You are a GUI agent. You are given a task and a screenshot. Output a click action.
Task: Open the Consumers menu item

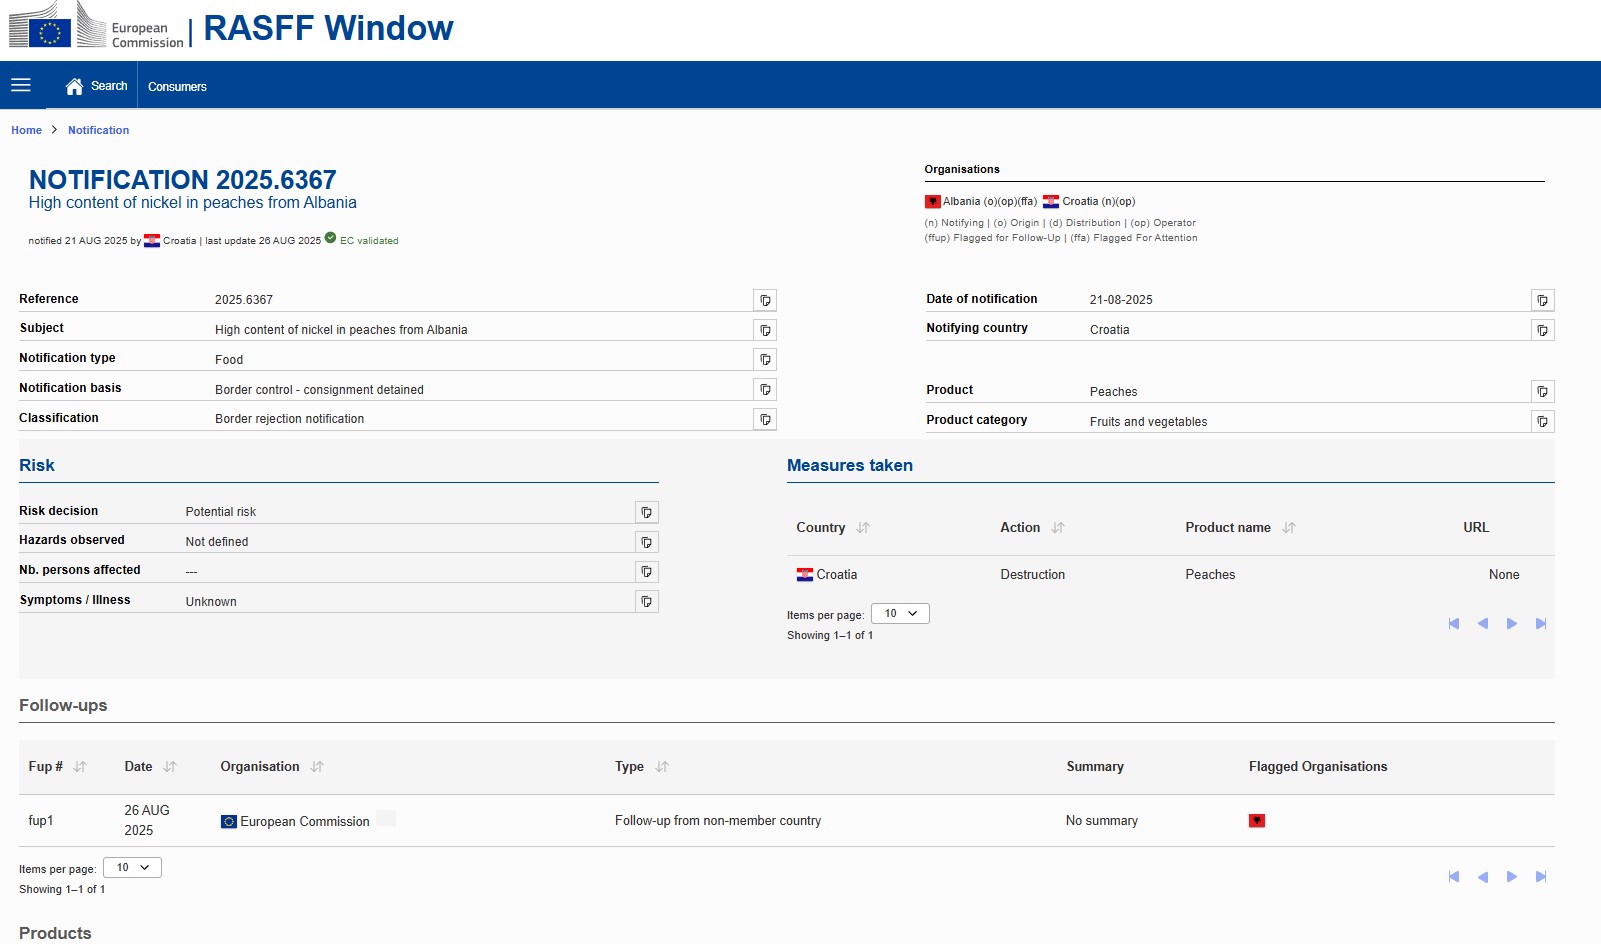point(177,87)
